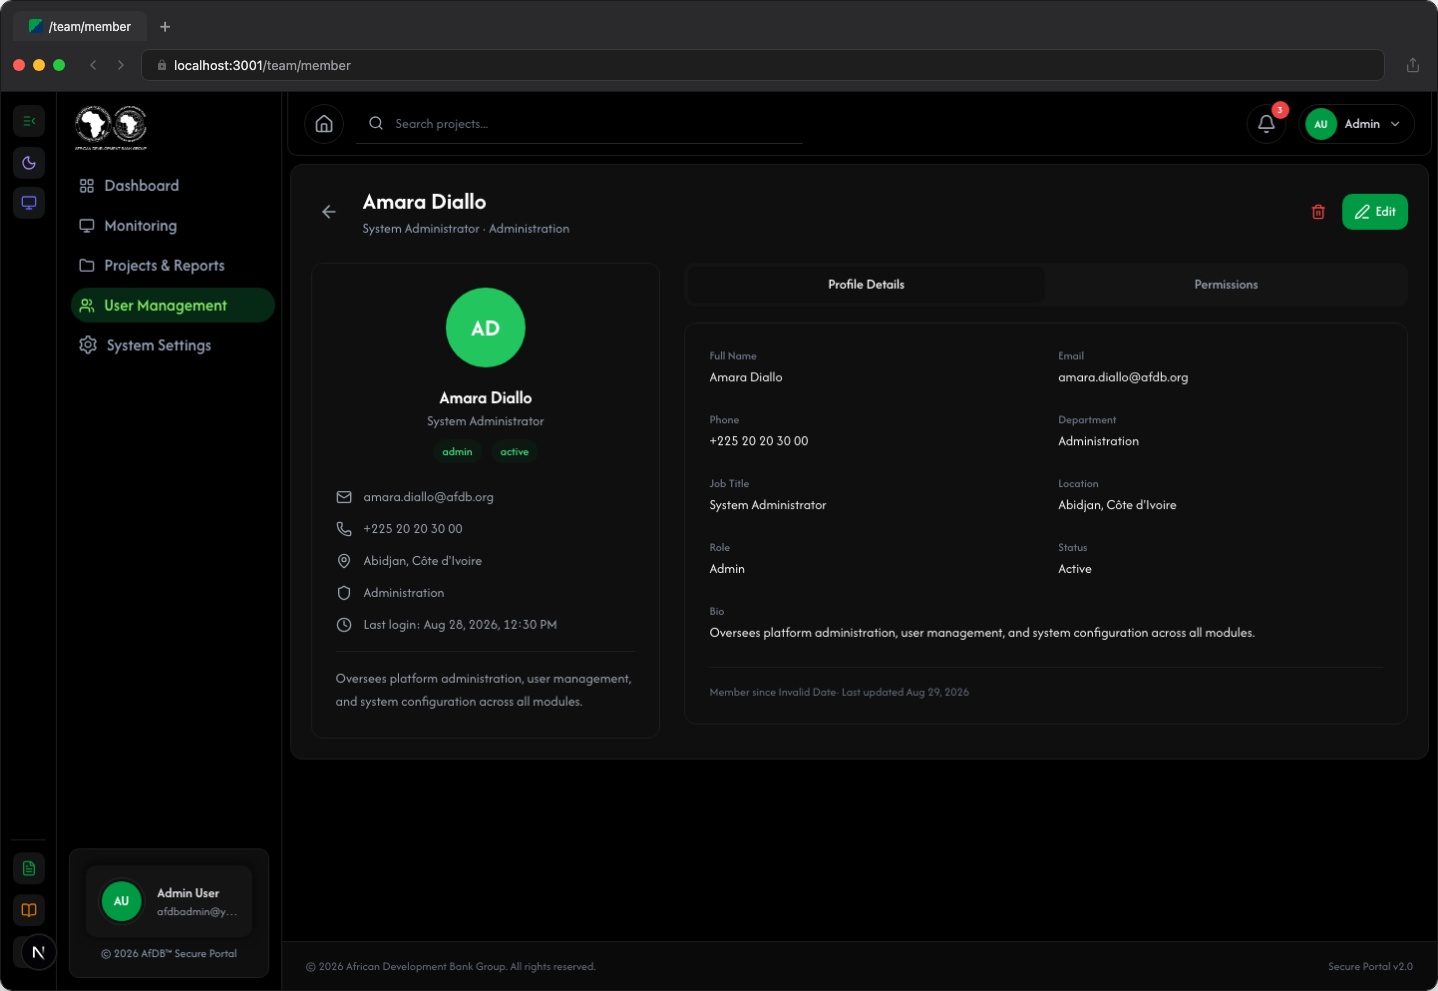Click the shield icon beside Administration
This screenshot has width=1438, height=991.
point(344,593)
